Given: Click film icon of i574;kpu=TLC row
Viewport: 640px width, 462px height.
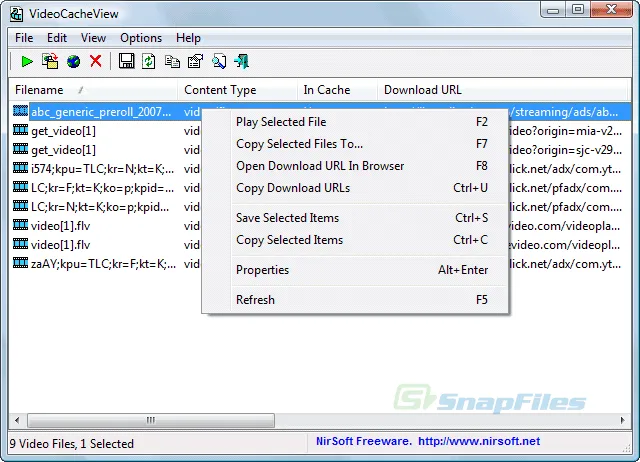Looking at the screenshot, I should click(x=20, y=168).
